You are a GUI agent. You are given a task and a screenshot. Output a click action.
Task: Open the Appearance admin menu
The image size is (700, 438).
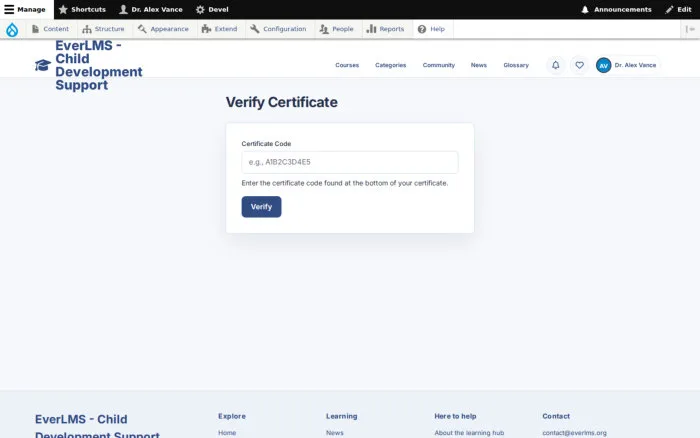(x=163, y=29)
